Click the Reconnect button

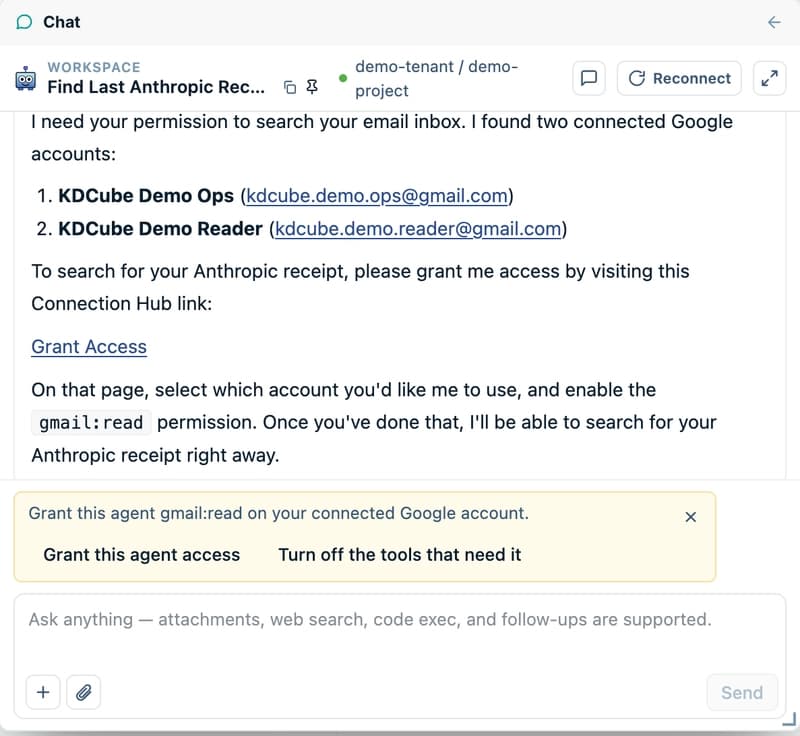click(x=679, y=78)
